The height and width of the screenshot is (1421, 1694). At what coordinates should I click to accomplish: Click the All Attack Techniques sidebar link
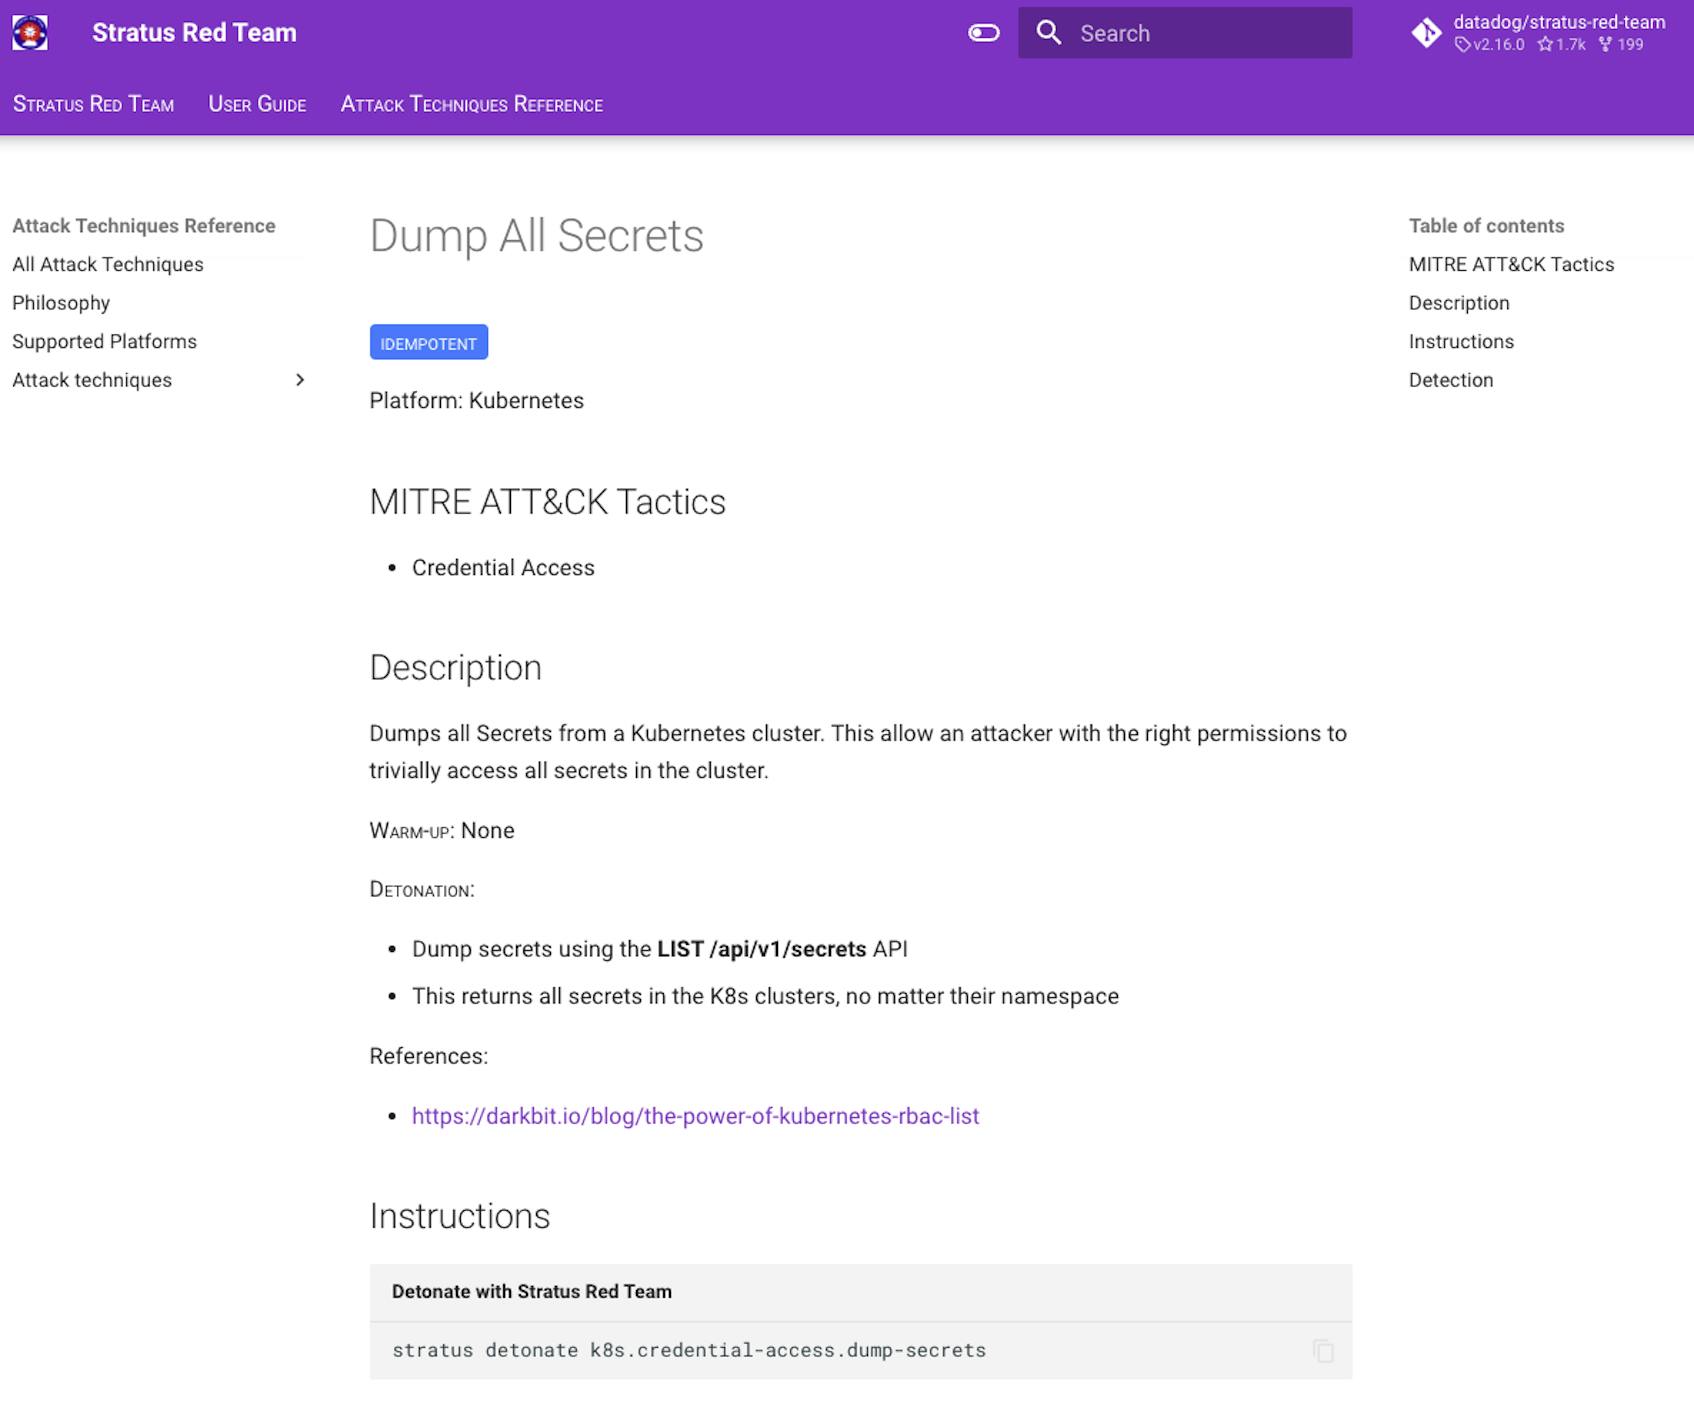click(x=107, y=264)
